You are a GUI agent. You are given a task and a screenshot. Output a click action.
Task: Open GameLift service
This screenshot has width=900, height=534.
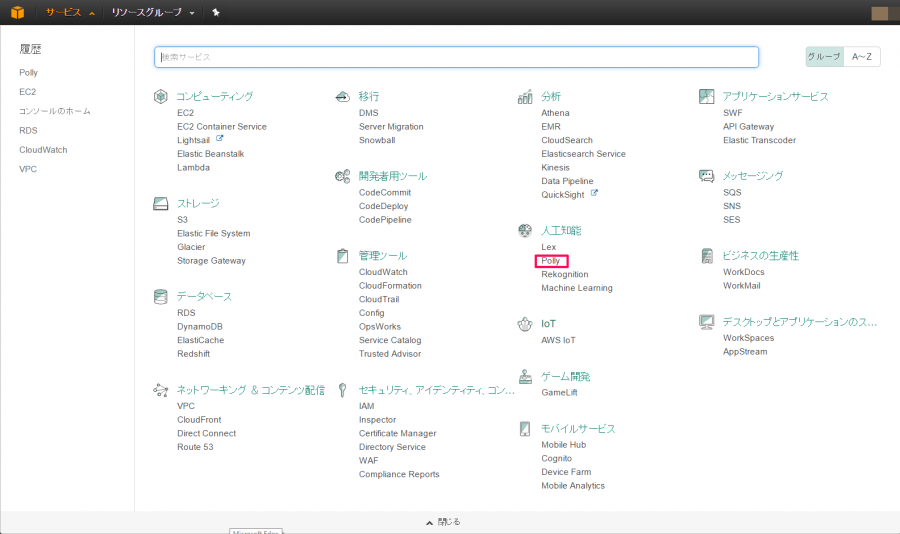tap(559, 393)
